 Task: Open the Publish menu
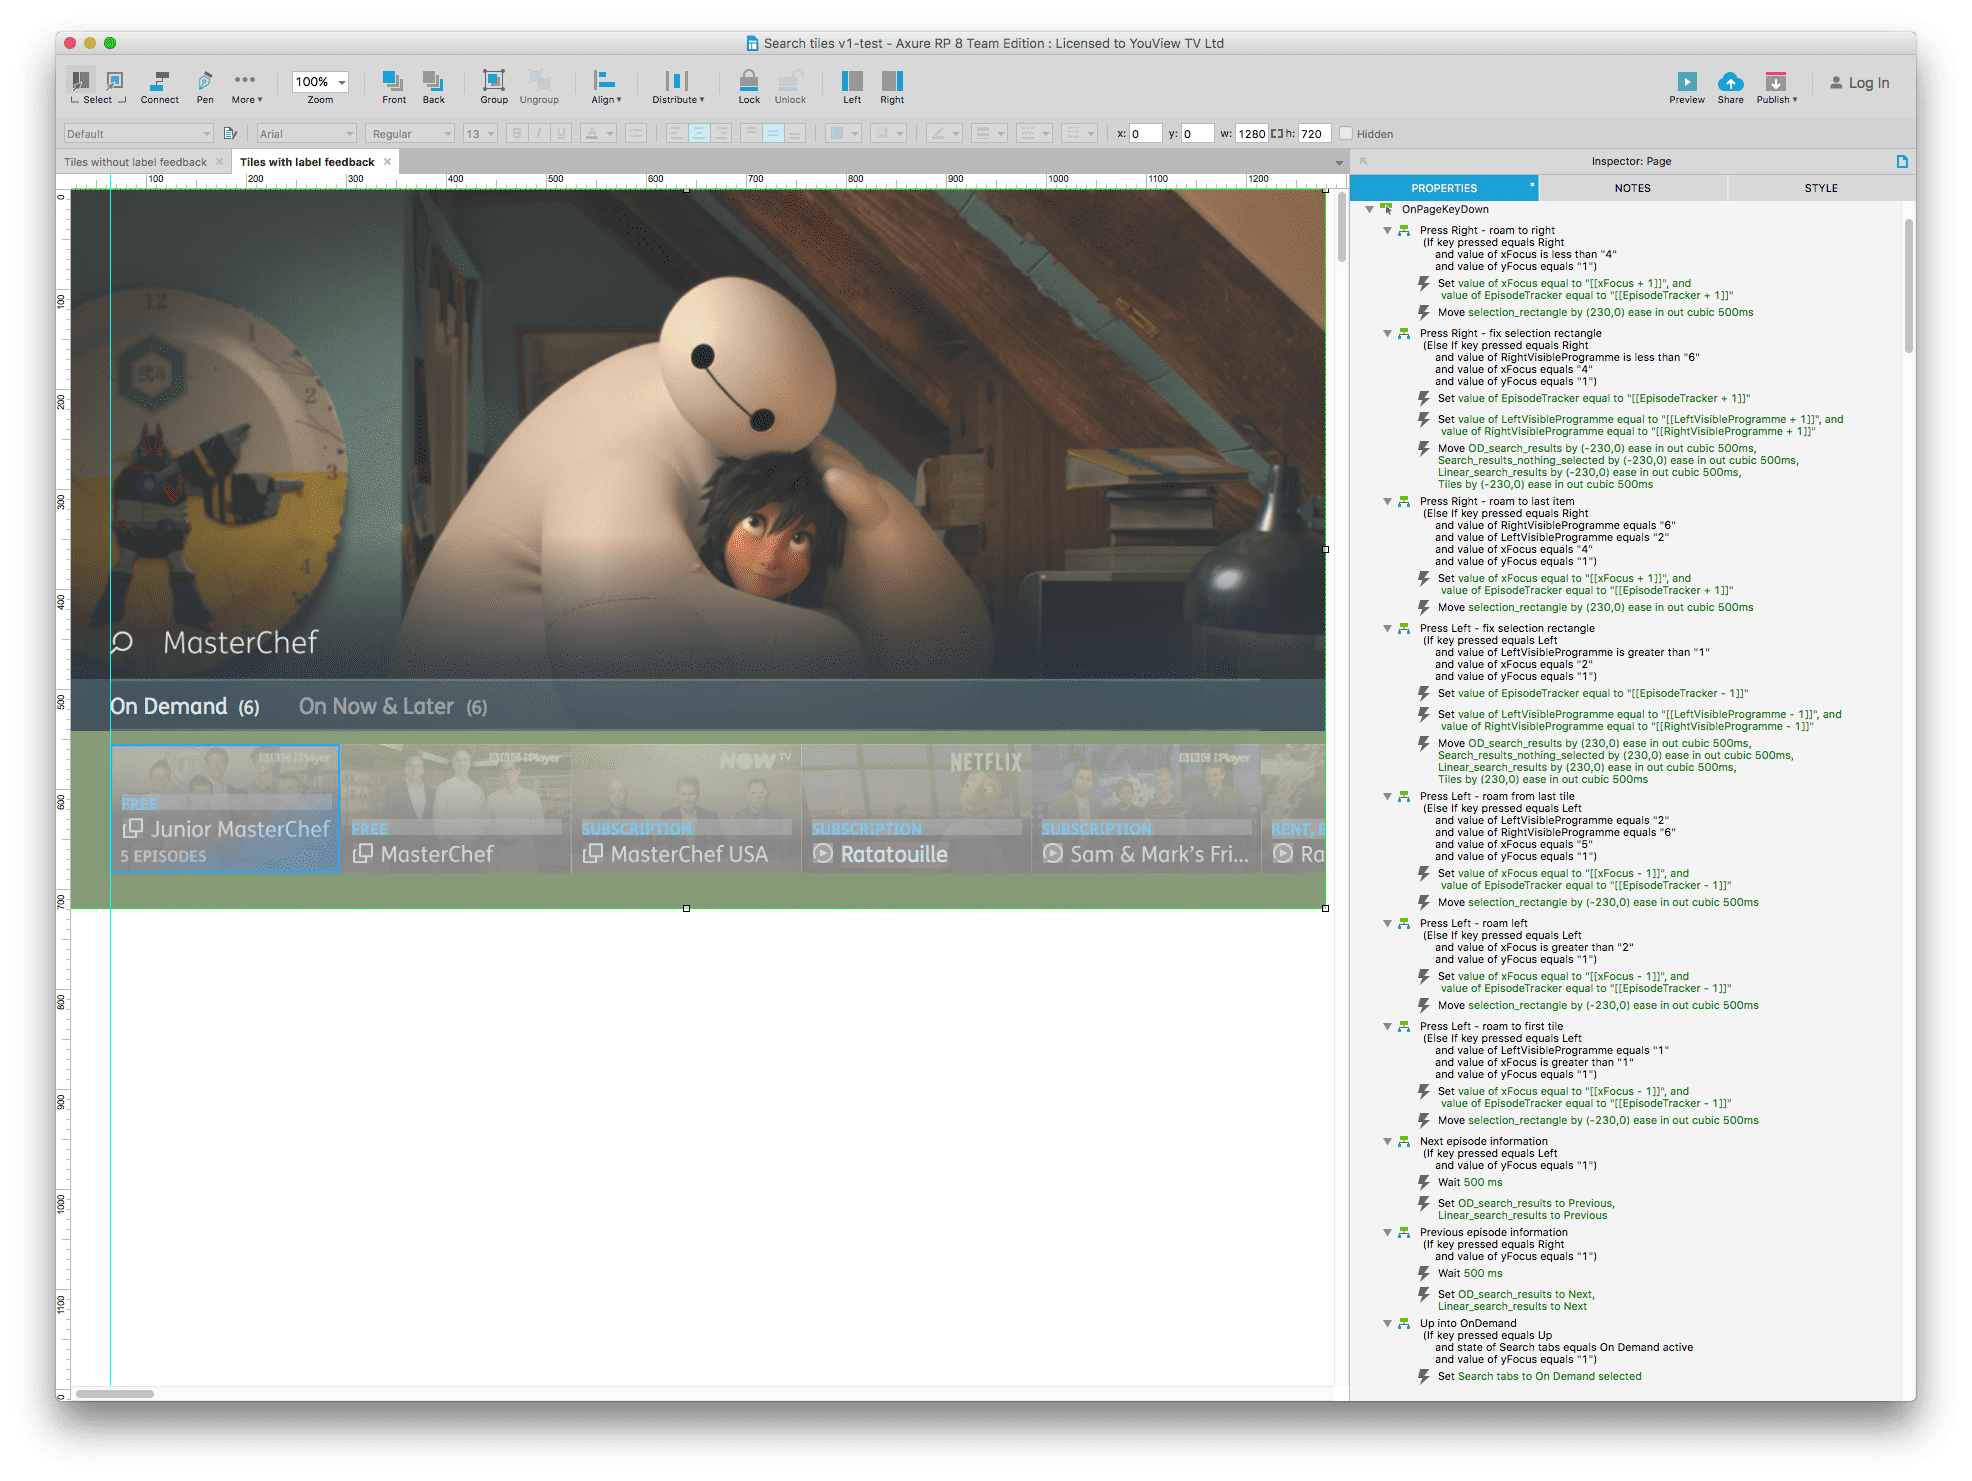(1777, 87)
